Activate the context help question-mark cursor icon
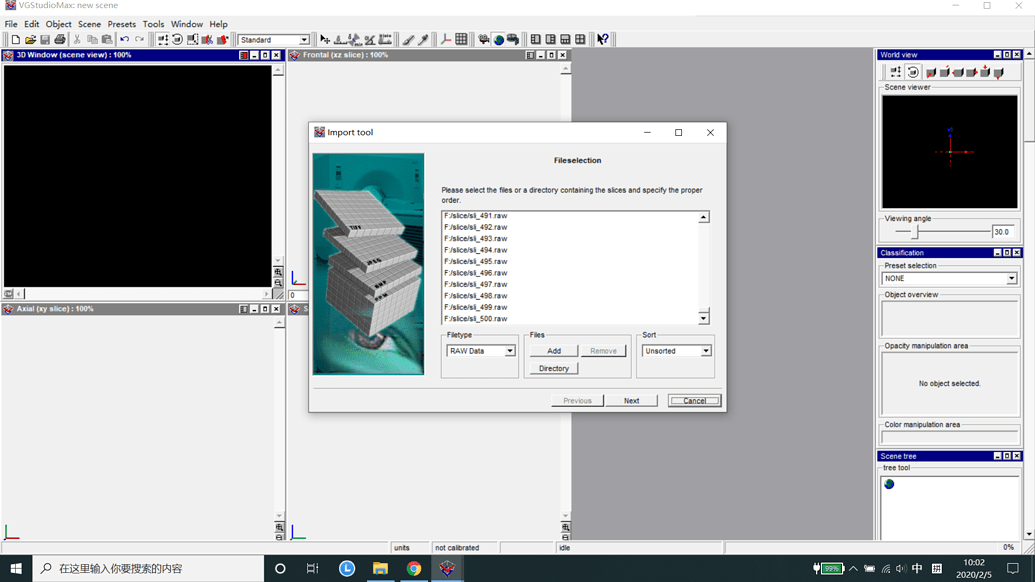Image resolution: width=1035 pixels, height=582 pixels. pos(602,40)
